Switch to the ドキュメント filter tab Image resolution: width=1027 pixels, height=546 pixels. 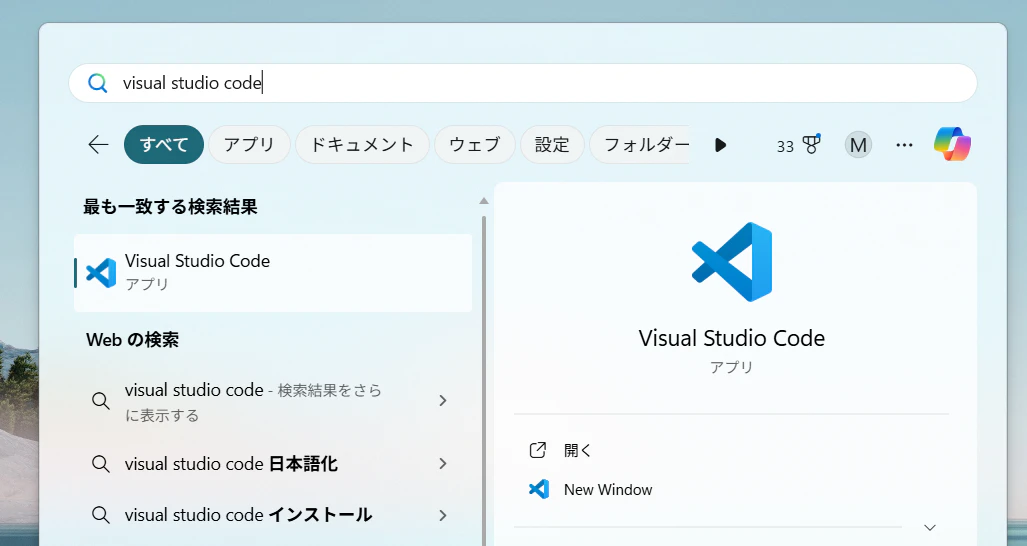362,145
